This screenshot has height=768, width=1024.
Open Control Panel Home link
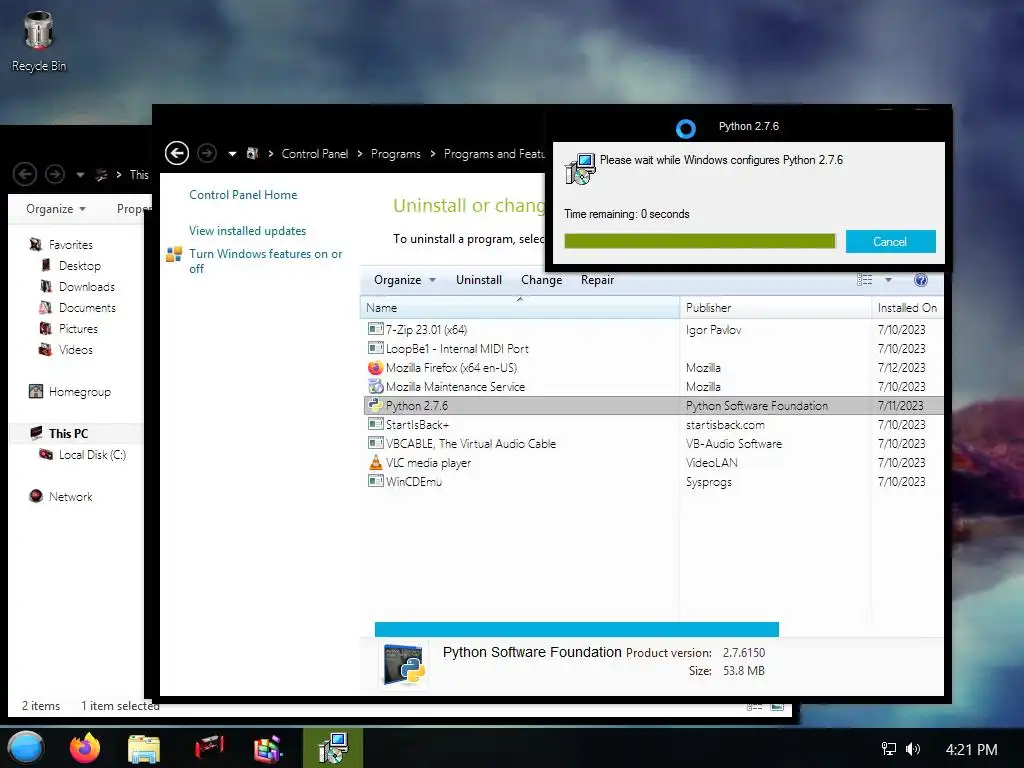pyautogui.click(x=243, y=195)
